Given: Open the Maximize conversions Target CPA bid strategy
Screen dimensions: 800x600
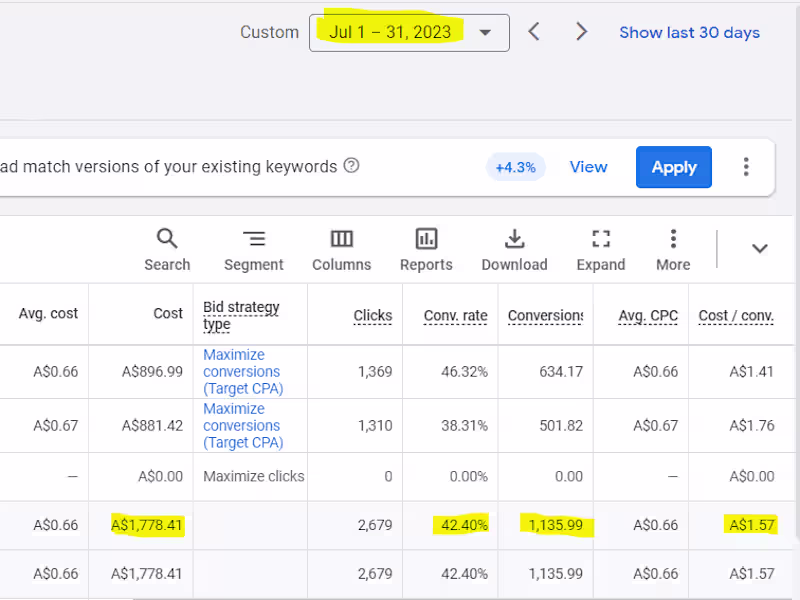Looking at the screenshot, I should pyautogui.click(x=241, y=371).
